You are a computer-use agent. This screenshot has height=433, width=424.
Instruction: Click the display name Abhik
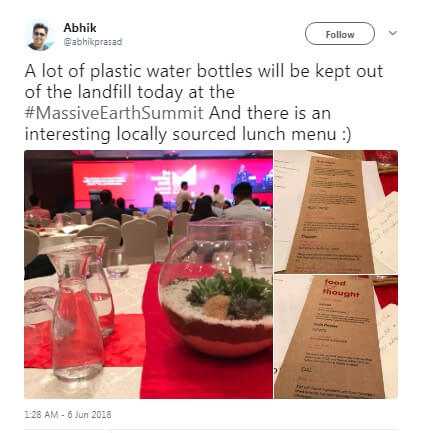[x=80, y=28]
